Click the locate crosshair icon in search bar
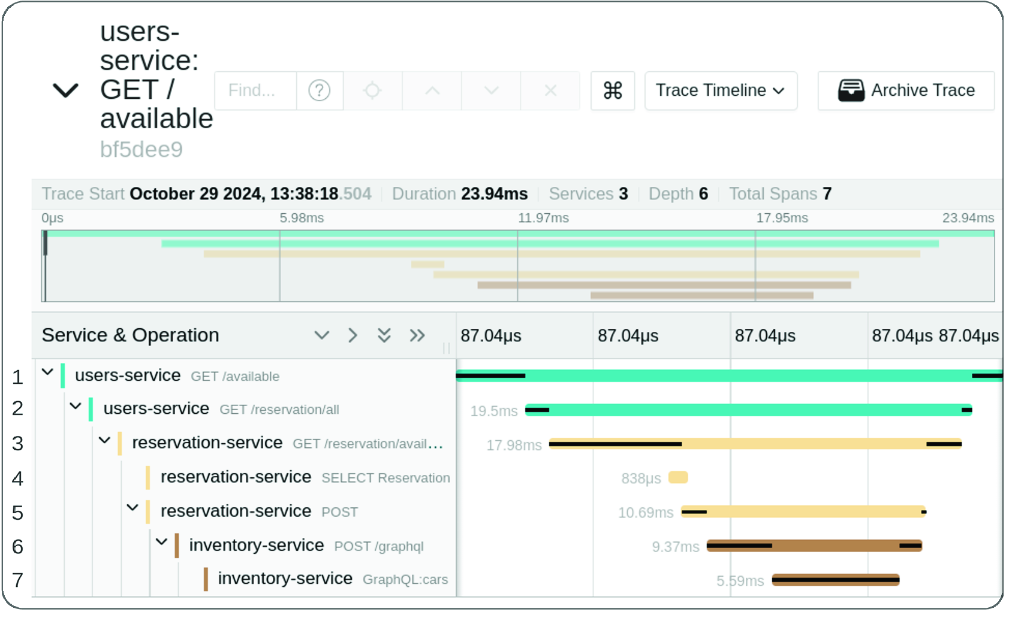Image resolution: width=1012 pixels, height=624 pixels. click(372, 90)
